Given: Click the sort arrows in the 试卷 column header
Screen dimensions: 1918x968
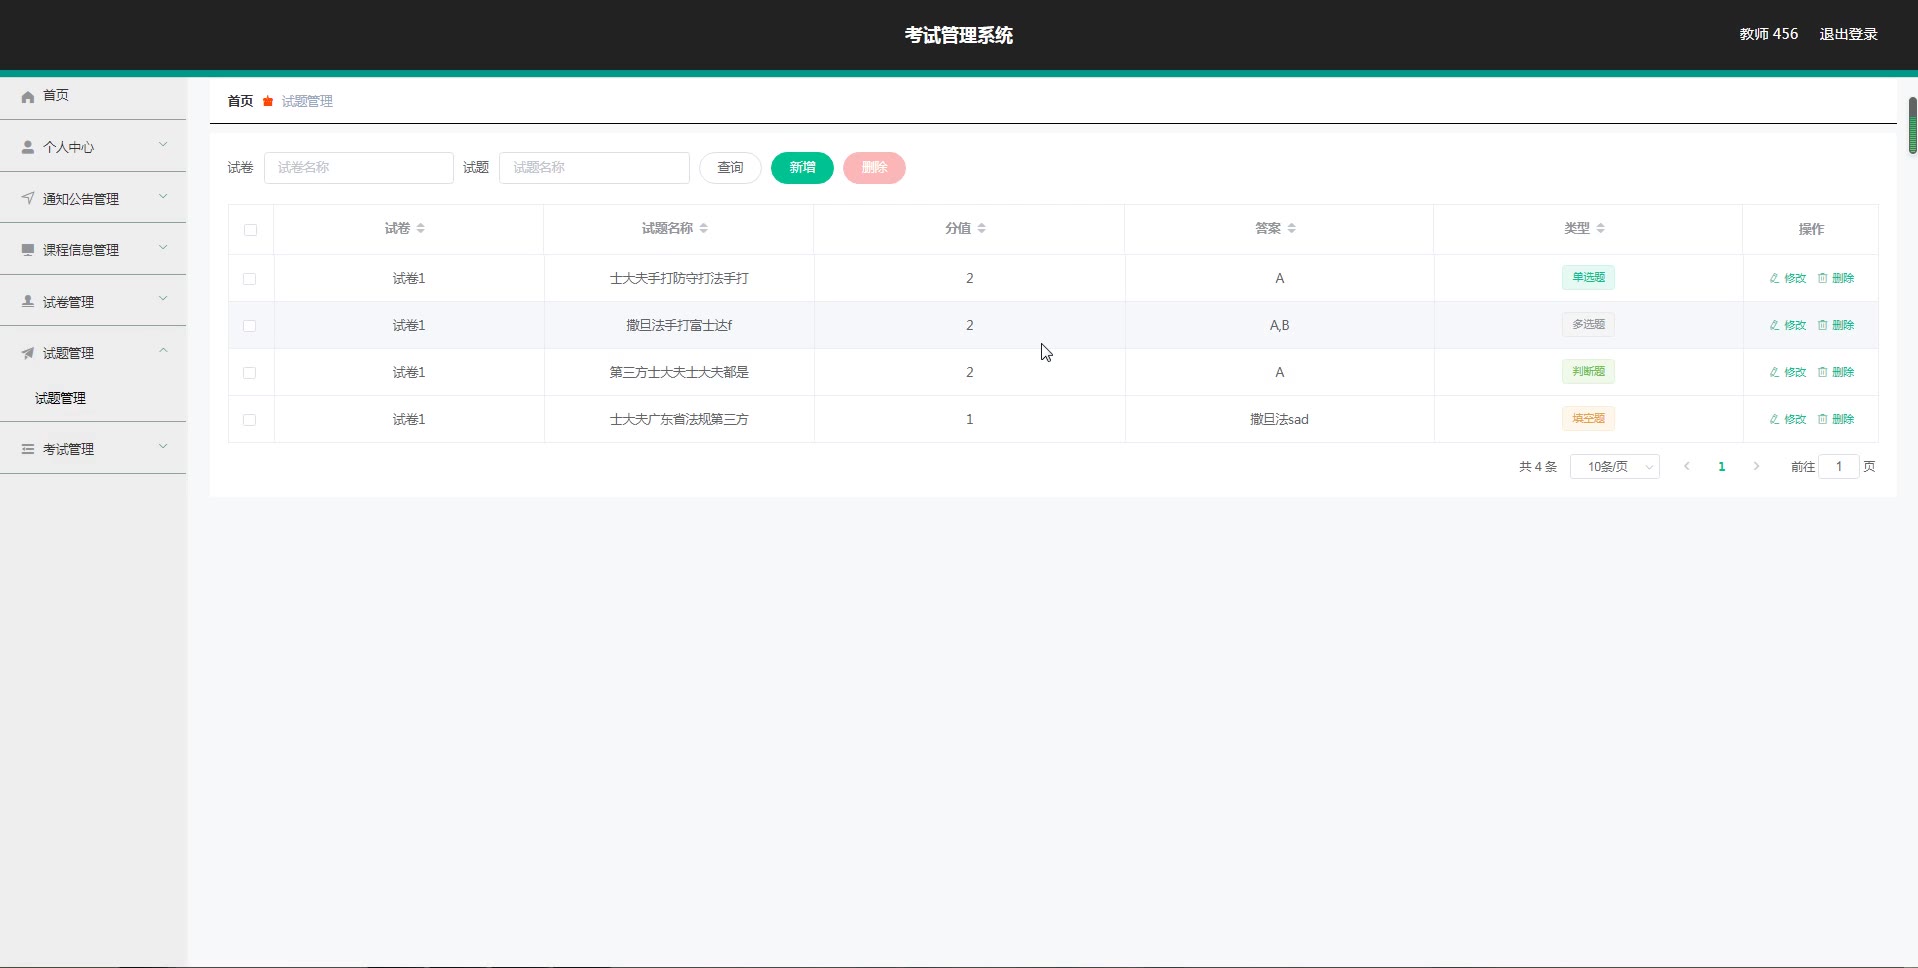Looking at the screenshot, I should tap(421, 229).
